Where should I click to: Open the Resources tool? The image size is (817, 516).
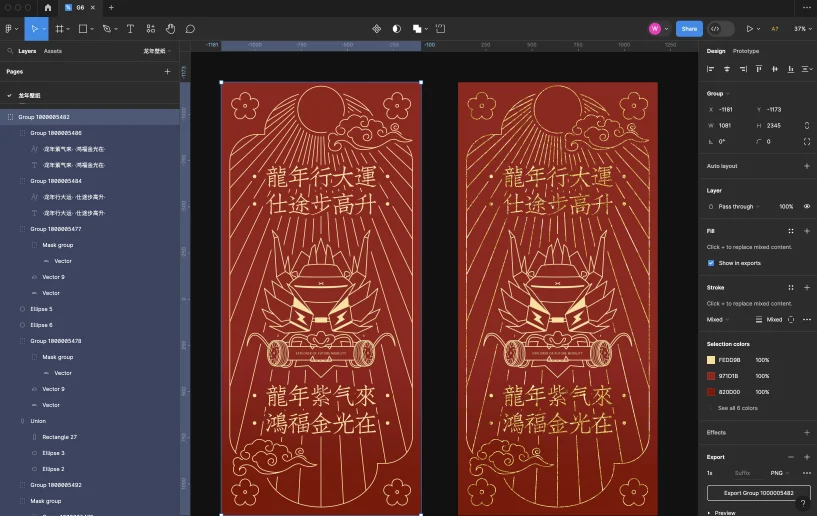tap(150, 29)
